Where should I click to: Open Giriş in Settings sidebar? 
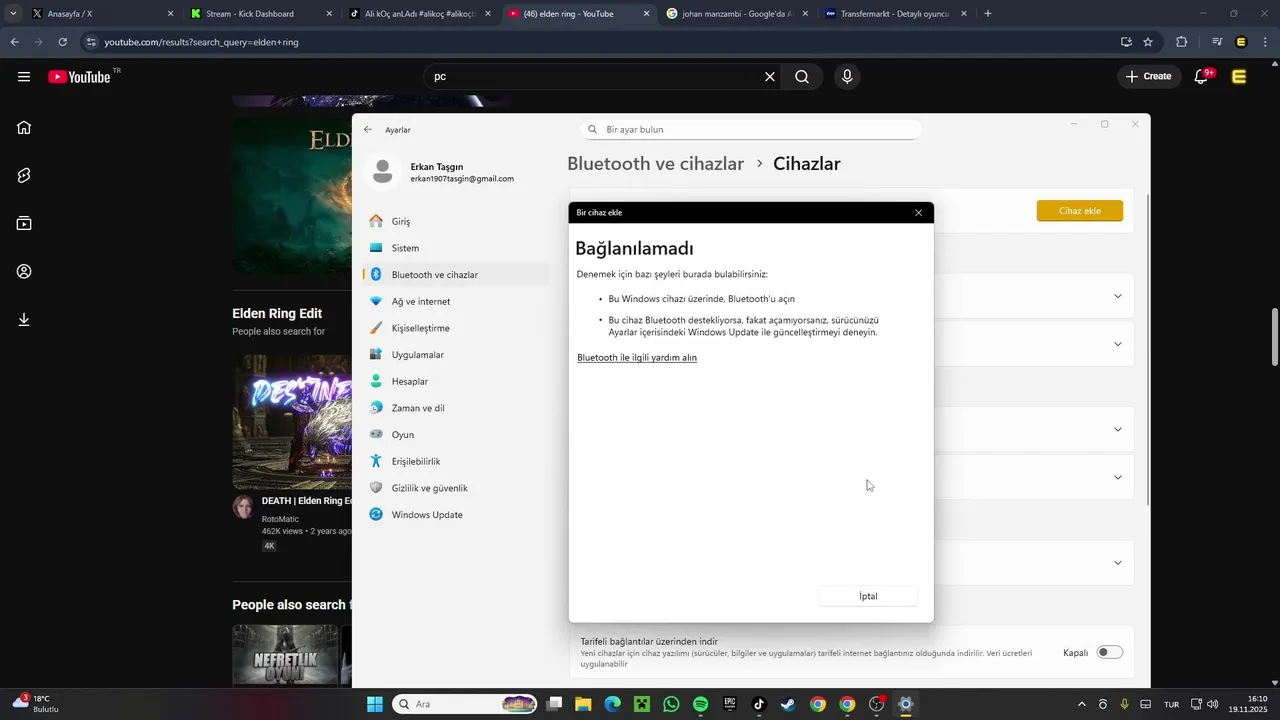coord(456,221)
